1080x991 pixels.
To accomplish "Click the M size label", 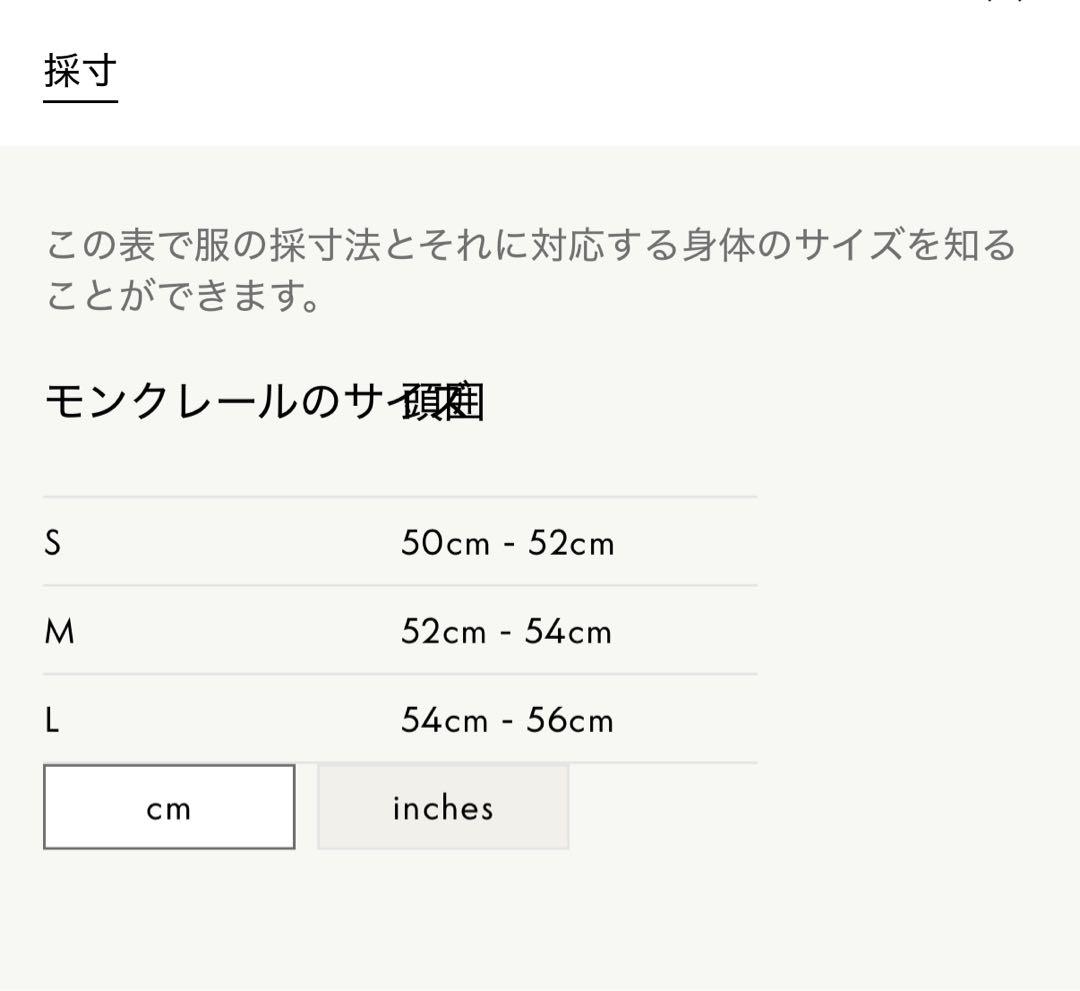I will (57, 632).
